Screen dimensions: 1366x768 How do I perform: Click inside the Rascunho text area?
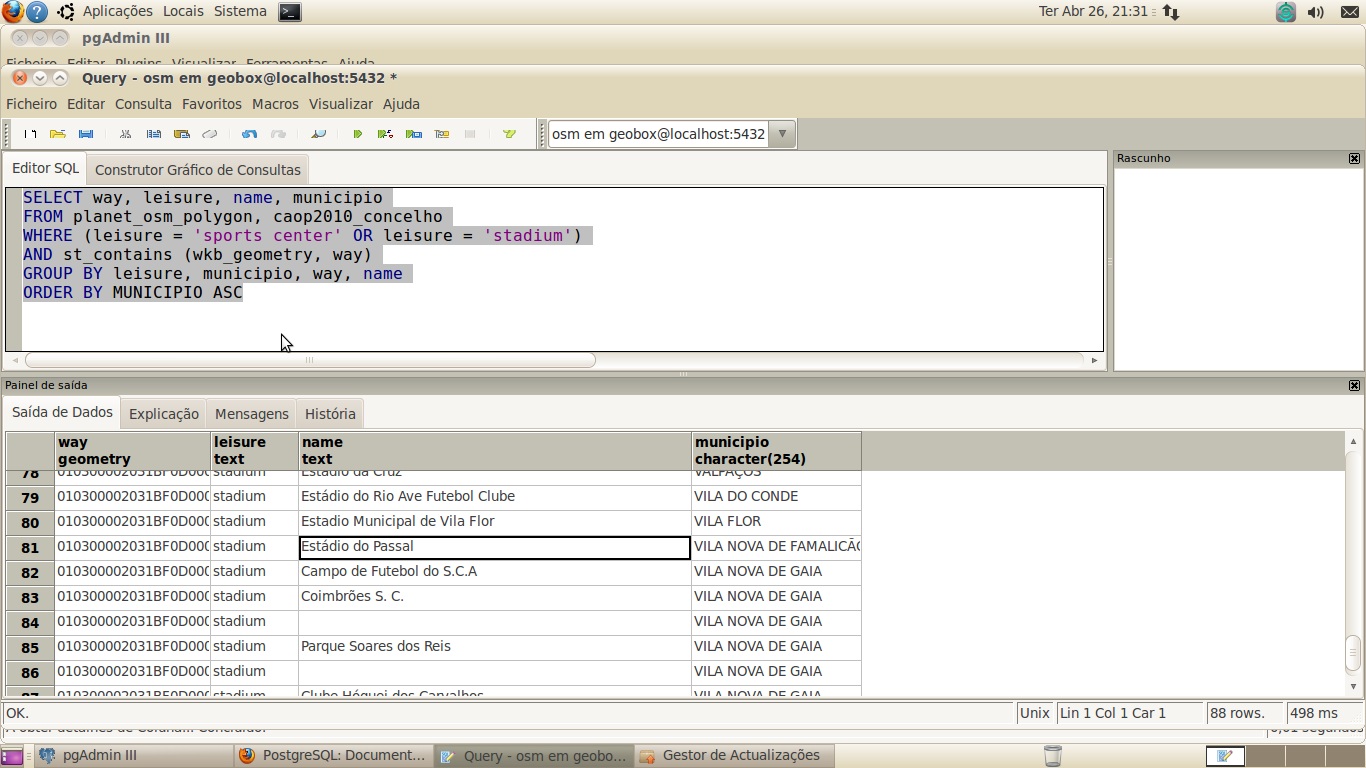pos(1238,268)
